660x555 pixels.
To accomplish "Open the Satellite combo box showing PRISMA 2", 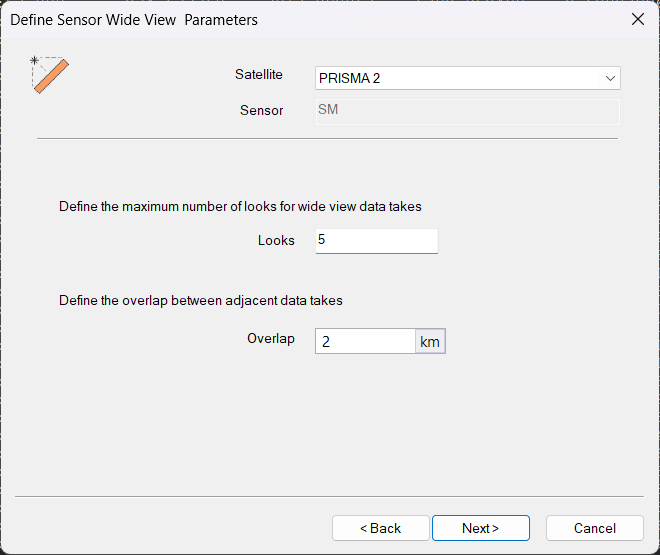I will tap(460, 78).
